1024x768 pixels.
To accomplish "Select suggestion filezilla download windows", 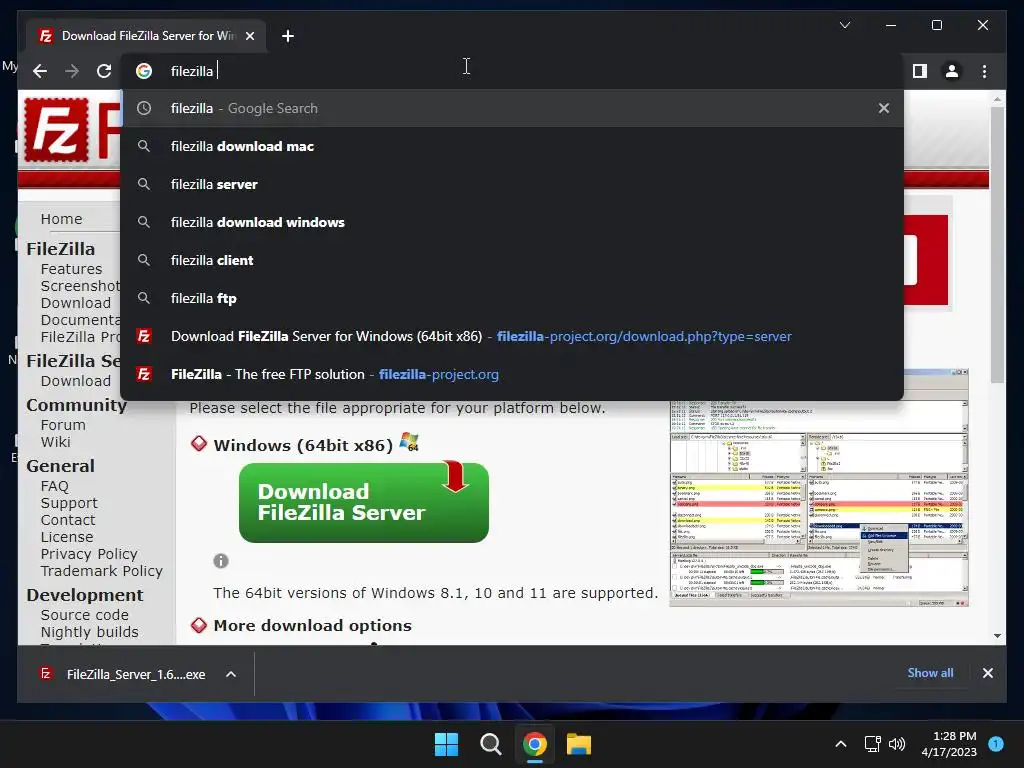I will pos(511,222).
